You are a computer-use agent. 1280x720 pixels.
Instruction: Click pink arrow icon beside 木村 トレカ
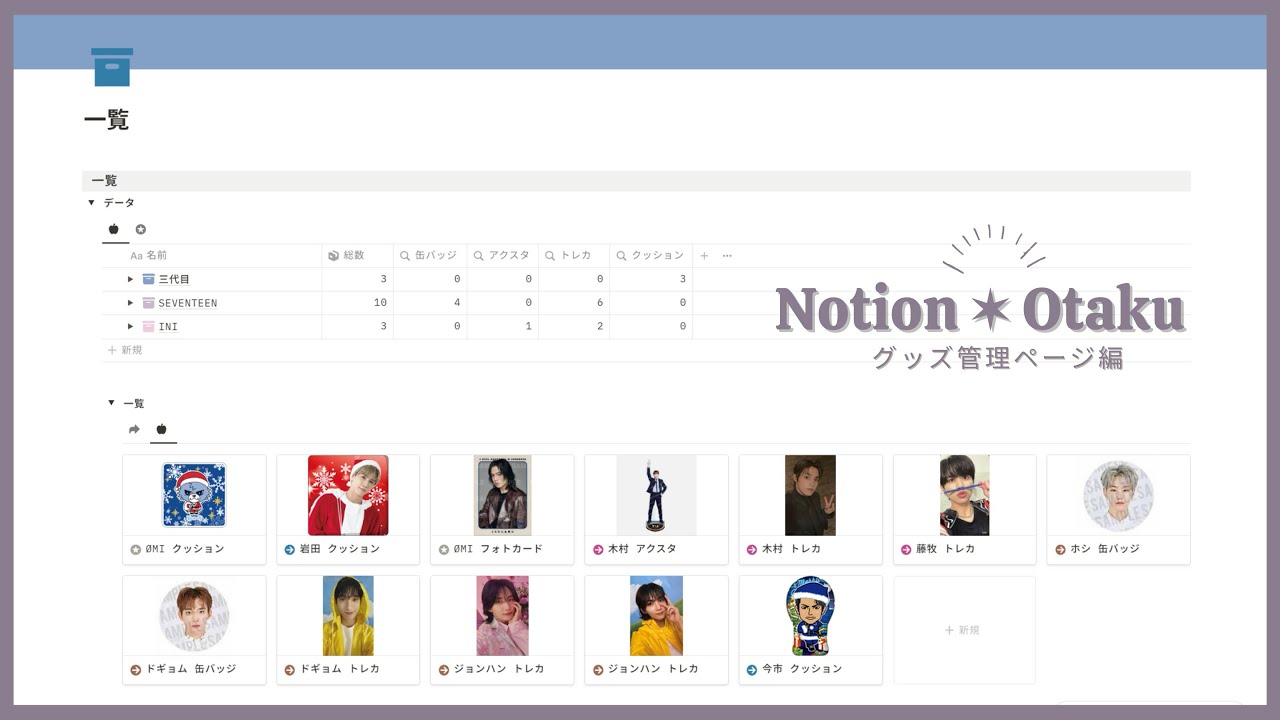pos(752,549)
